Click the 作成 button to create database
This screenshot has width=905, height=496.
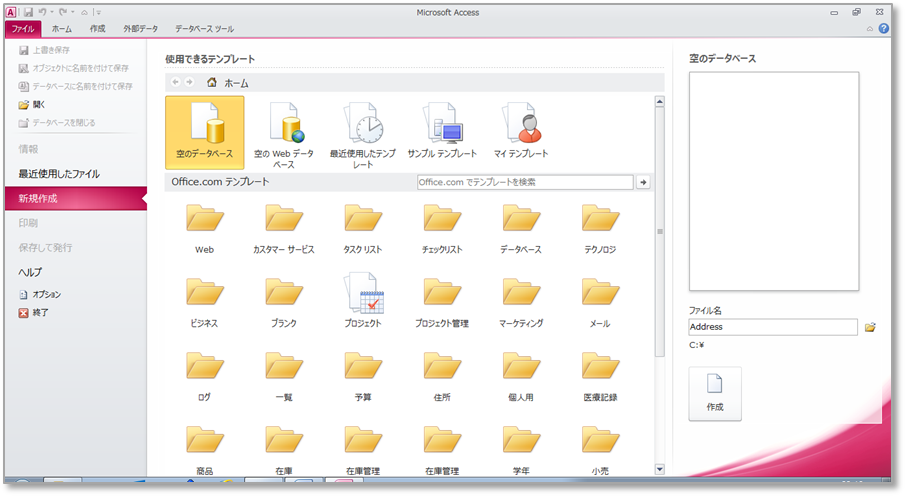[x=715, y=394]
